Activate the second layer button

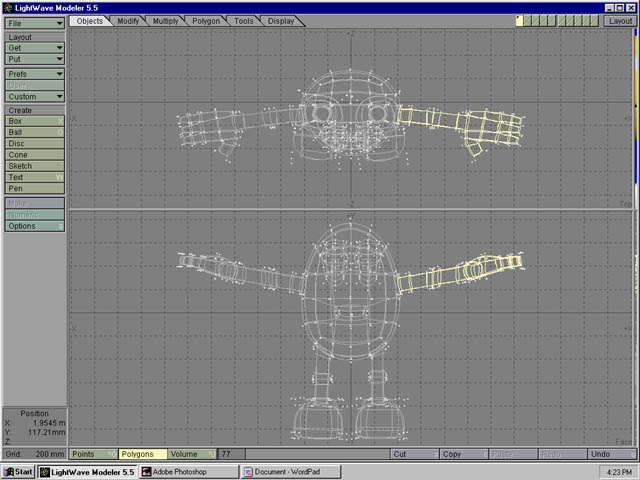(x=527, y=21)
